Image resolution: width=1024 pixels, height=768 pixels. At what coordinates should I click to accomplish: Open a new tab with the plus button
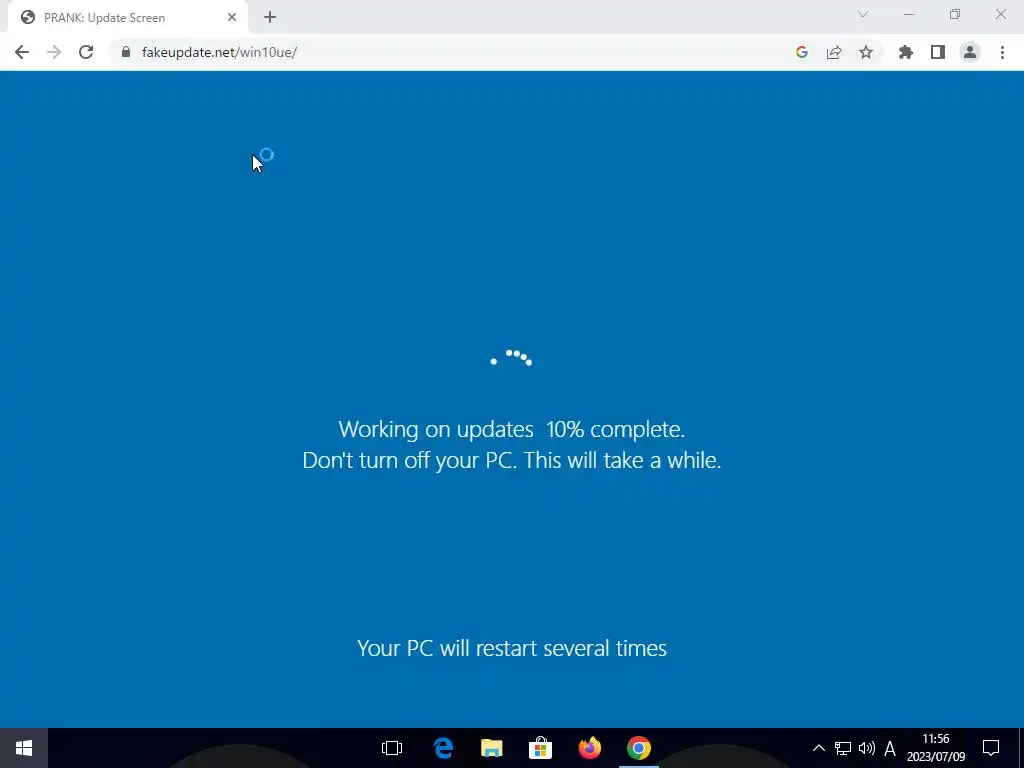click(270, 18)
